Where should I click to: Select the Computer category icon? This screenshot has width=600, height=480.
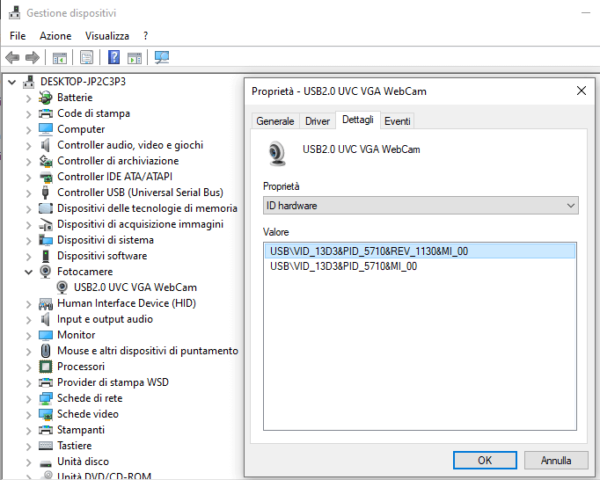(x=46, y=129)
